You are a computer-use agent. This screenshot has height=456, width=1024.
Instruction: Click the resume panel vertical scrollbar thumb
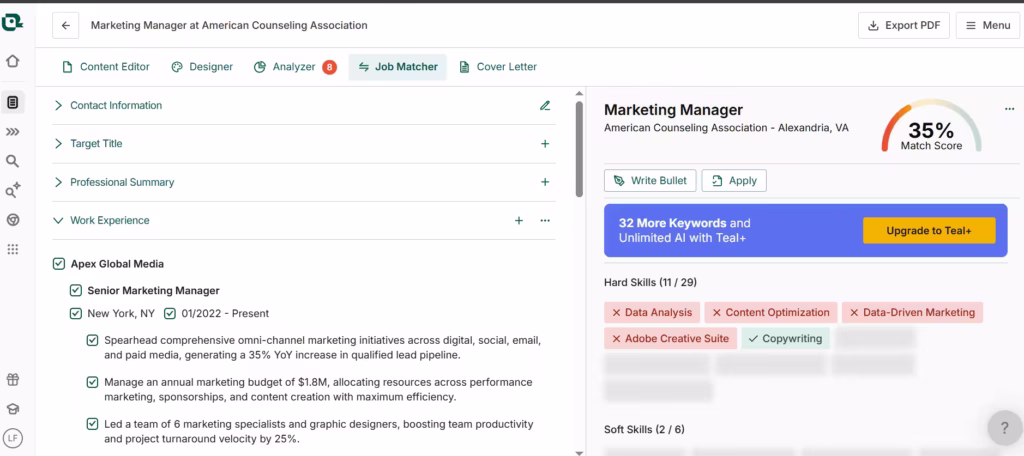tap(579, 149)
